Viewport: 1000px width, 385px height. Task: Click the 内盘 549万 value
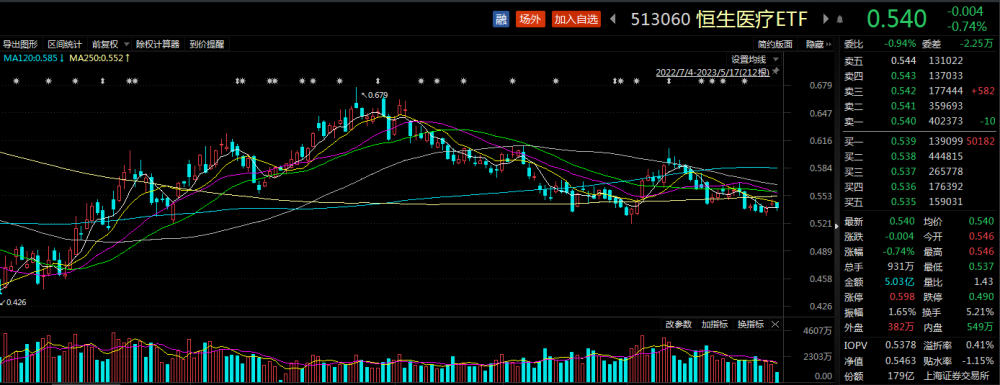[x=980, y=327]
